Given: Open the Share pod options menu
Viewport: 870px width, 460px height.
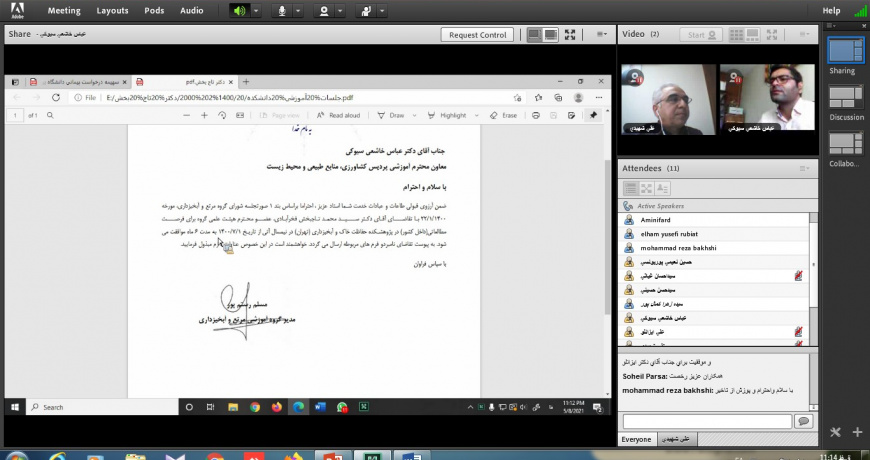Looking at the screenshot, I should (x=601, y=34).
